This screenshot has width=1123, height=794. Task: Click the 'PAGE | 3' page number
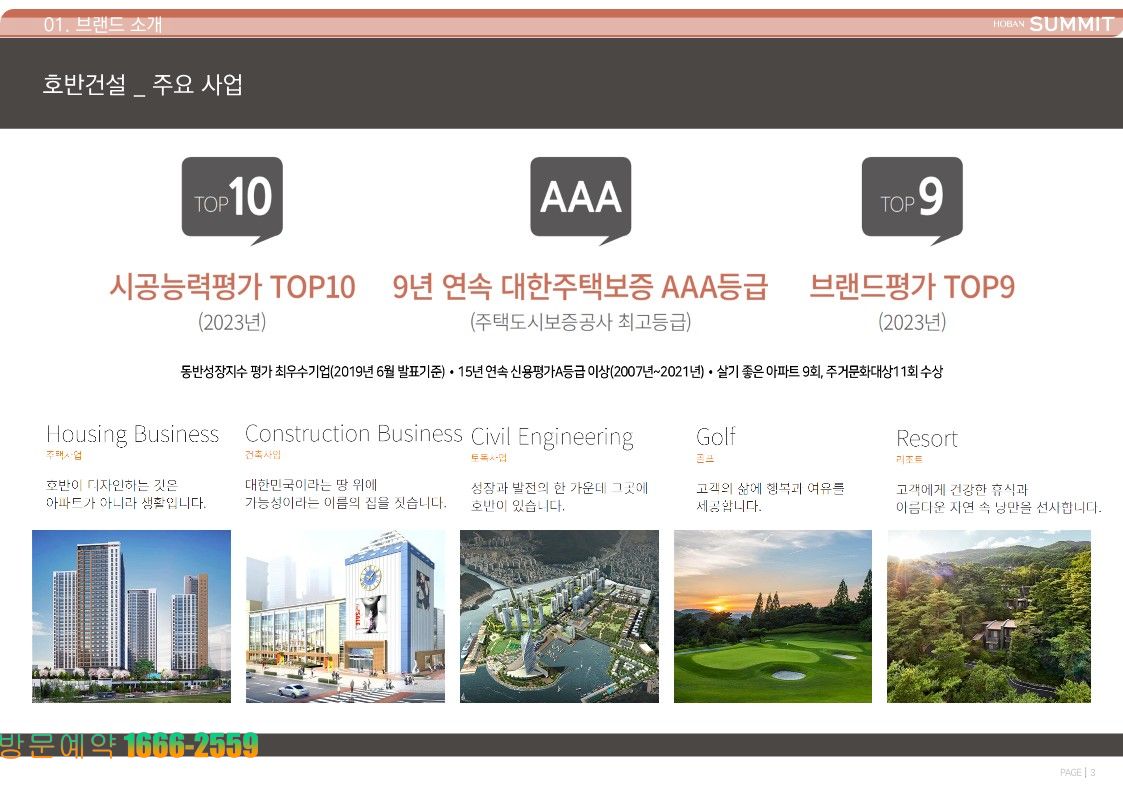point(1078,773)
